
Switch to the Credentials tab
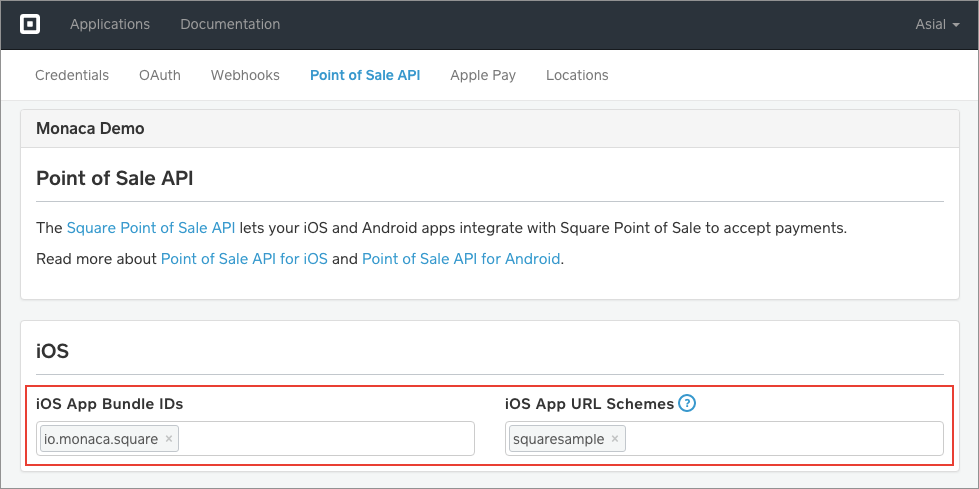[x=72, y=75]
